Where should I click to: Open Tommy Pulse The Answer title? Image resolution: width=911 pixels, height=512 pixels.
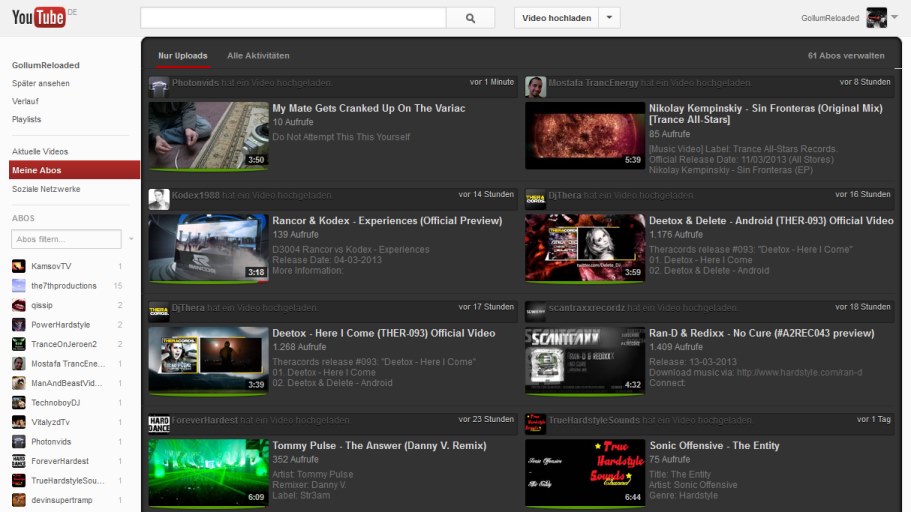(379, 446)
